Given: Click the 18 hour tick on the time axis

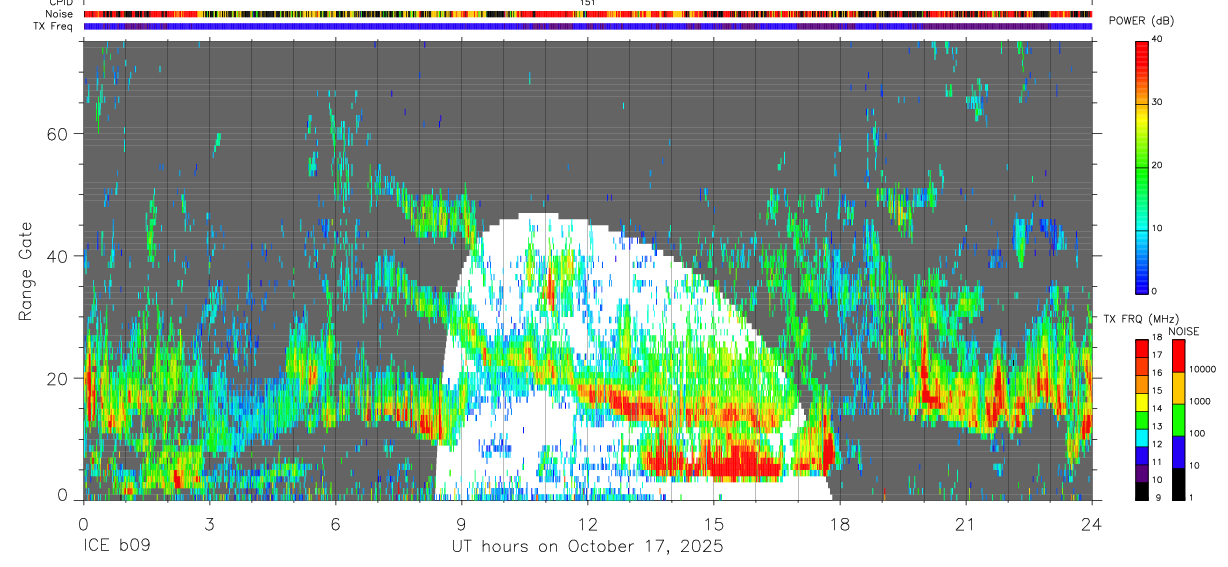Looking at the screenshot, I should click(840, 523).
